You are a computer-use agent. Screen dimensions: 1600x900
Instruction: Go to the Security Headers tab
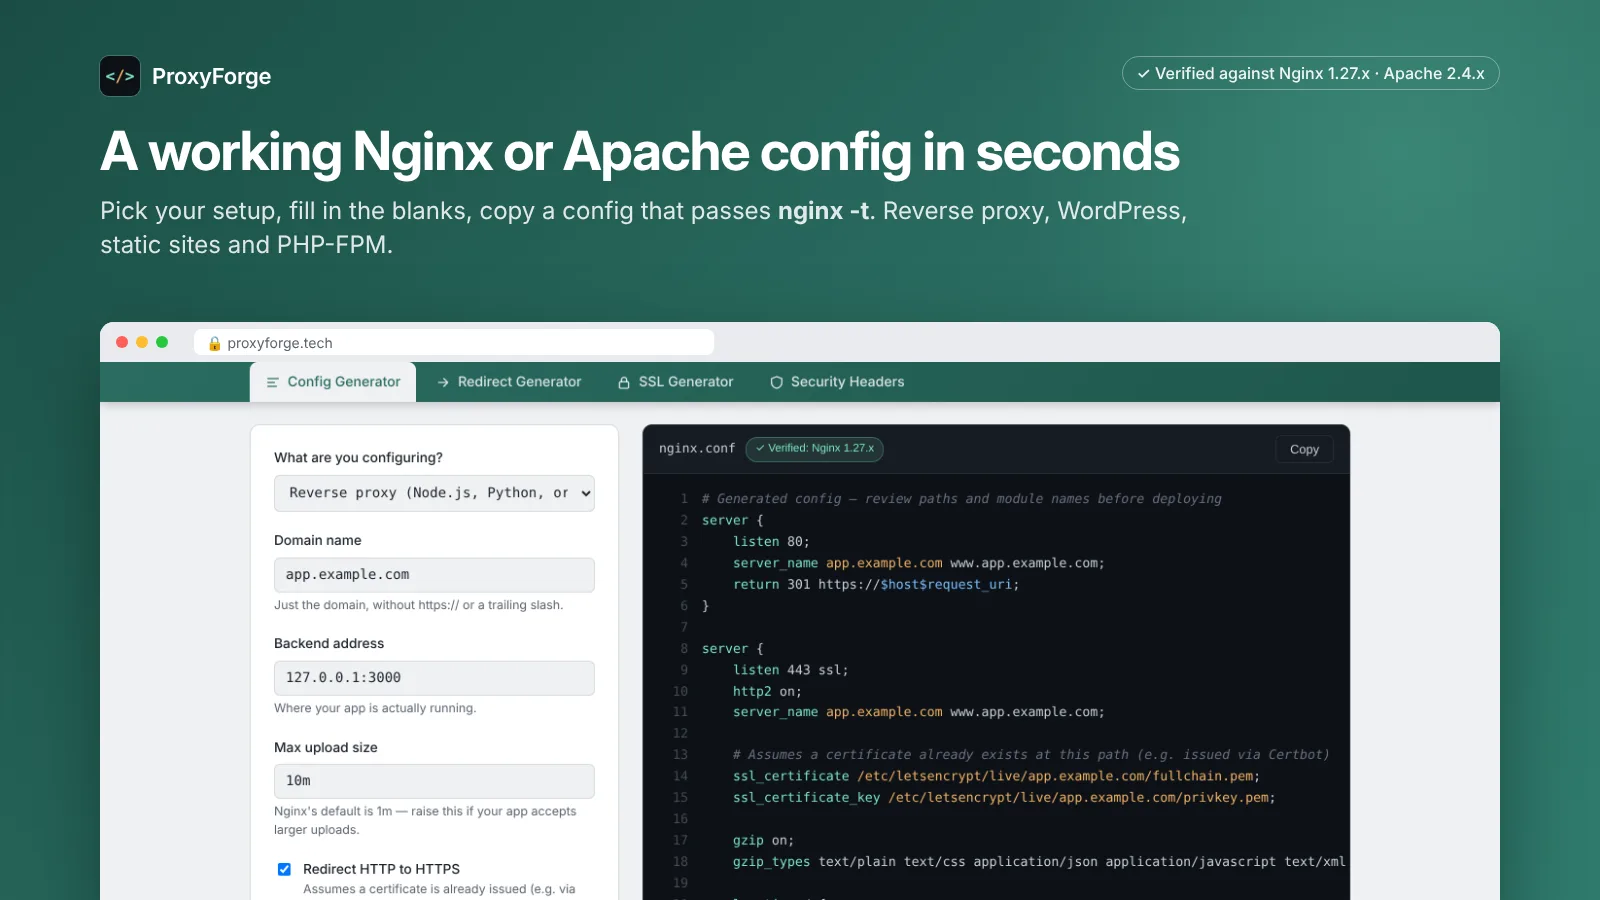click(837, 382)
